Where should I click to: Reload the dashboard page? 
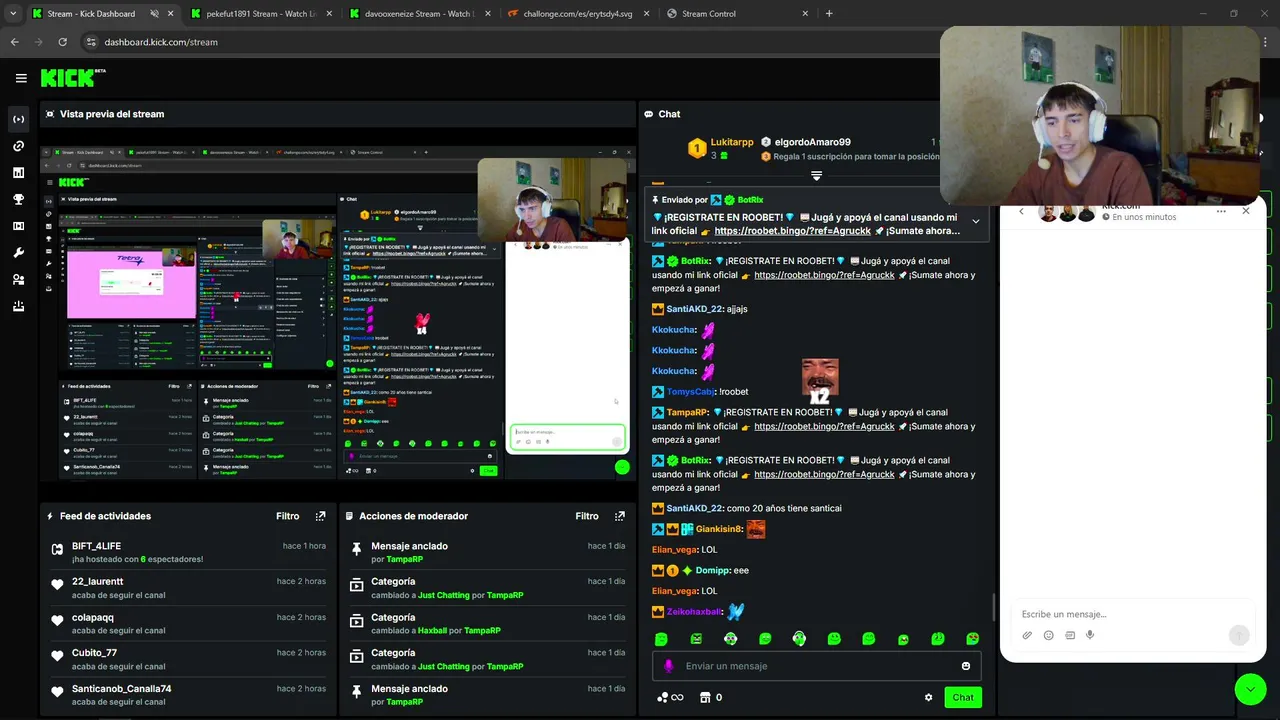tap(62, 42)
